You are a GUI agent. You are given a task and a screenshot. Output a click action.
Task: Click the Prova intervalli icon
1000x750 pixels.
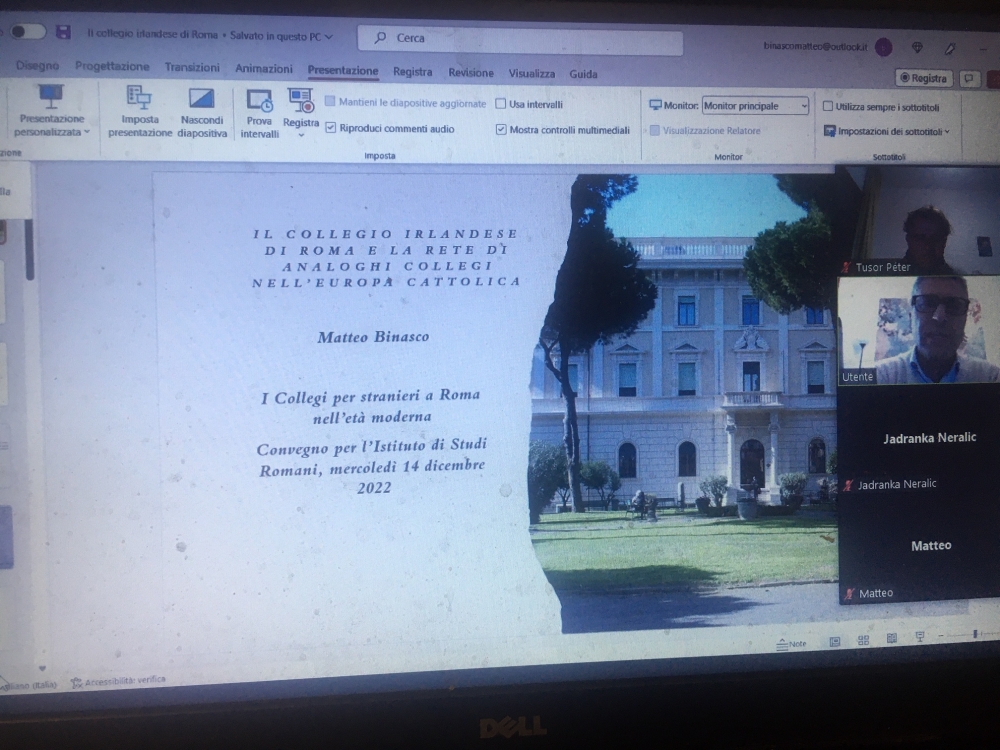260,101
